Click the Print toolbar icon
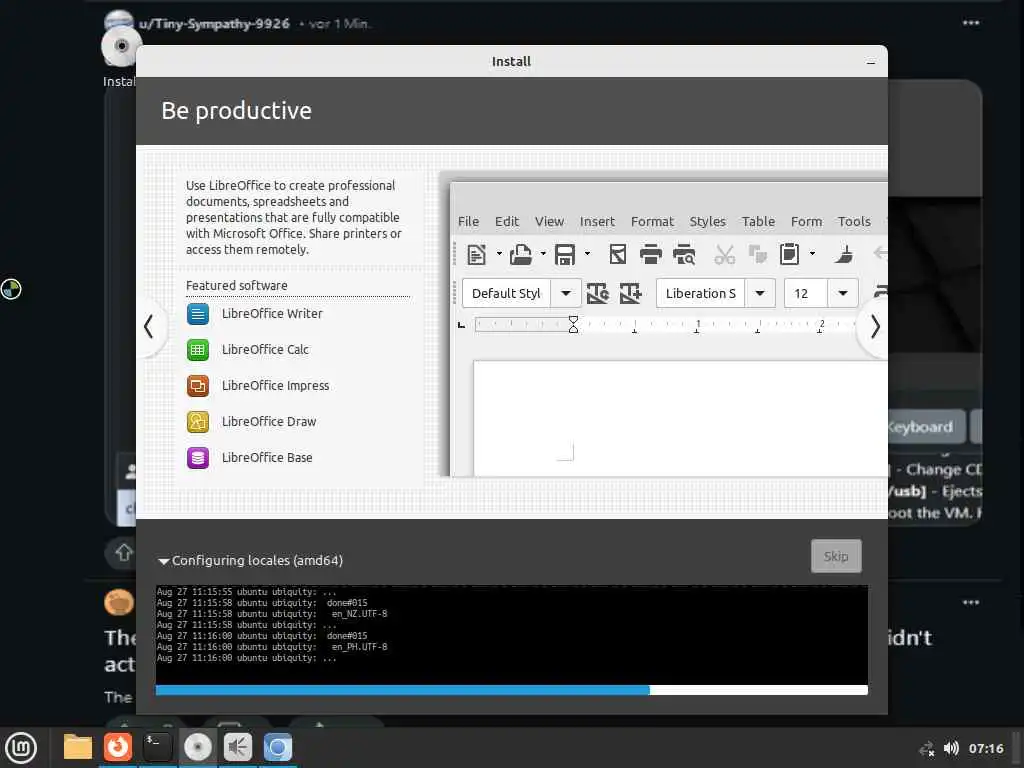This screenshot has height=768, width=1024. (x=650, y=254)
